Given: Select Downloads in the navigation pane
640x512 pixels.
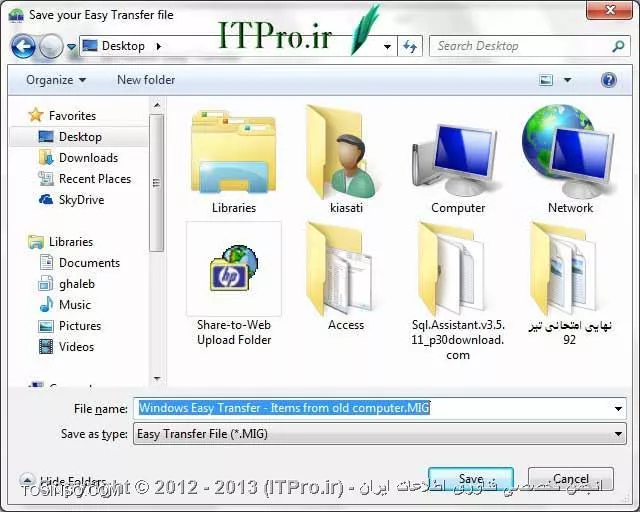Looking at the screenshot, I should click(89, 158).
